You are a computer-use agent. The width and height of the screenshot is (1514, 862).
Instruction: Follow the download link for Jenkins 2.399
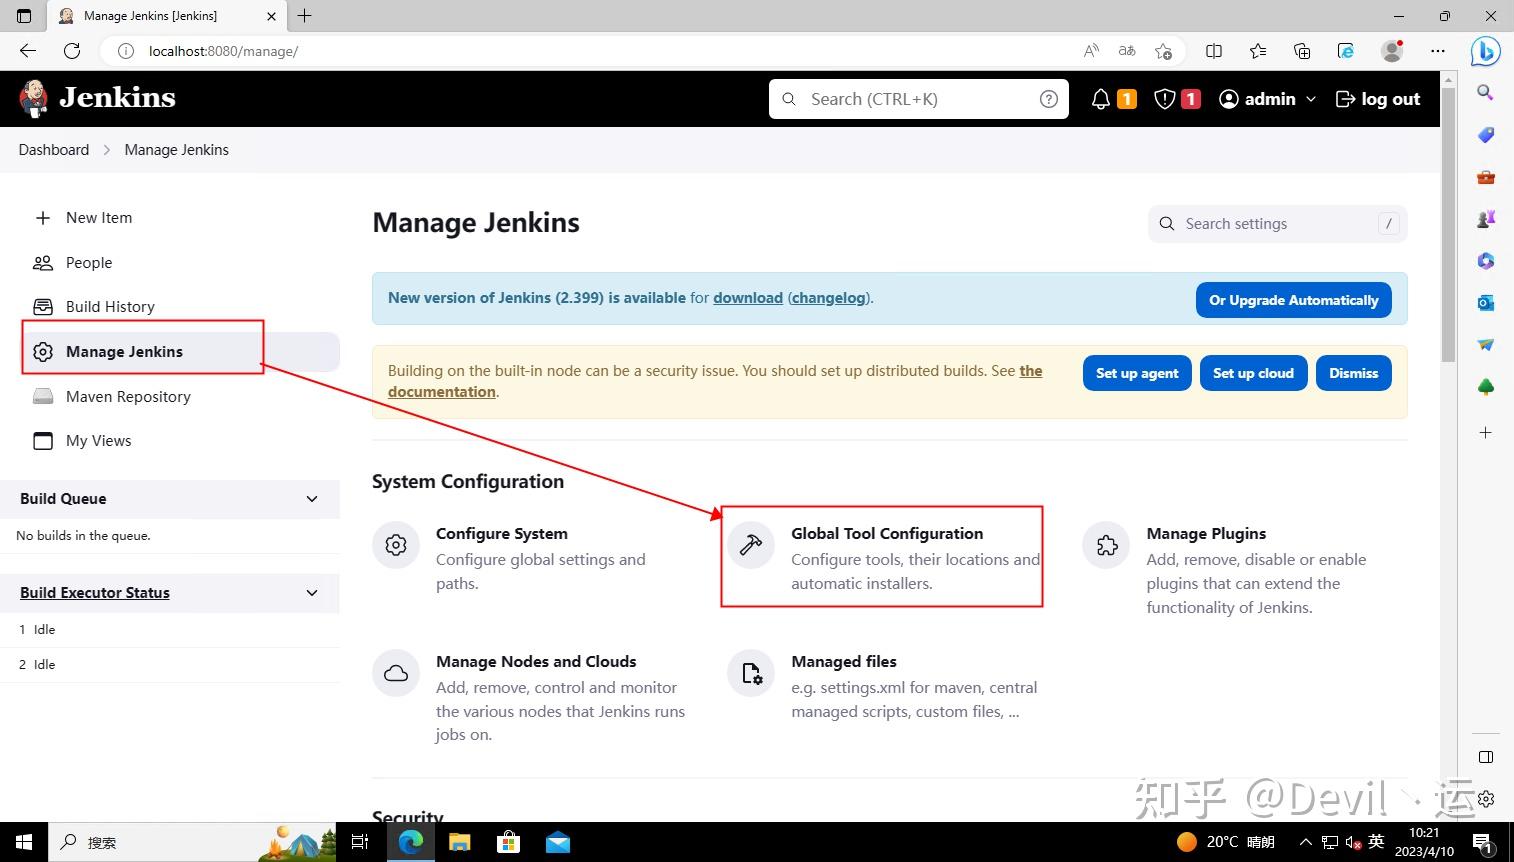coord(748,298)
